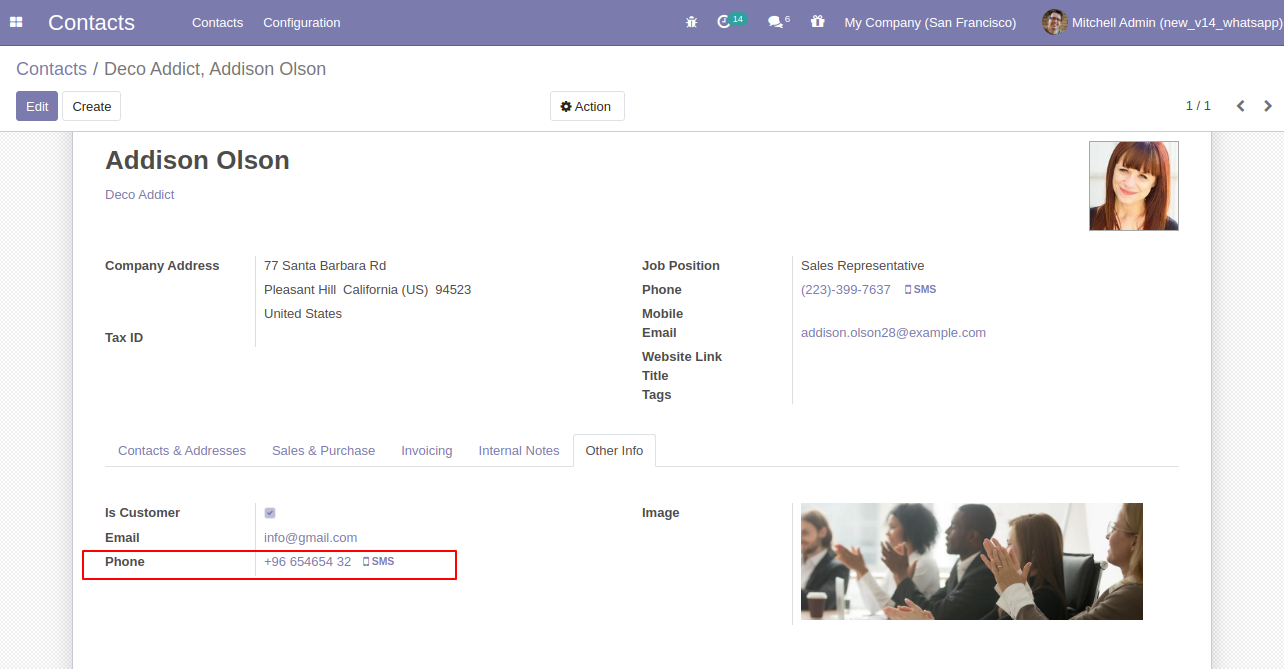The image size is (1284, 669).
Task: Switch to Contacts & Addresses tab
Action: (x=182, y=451)
